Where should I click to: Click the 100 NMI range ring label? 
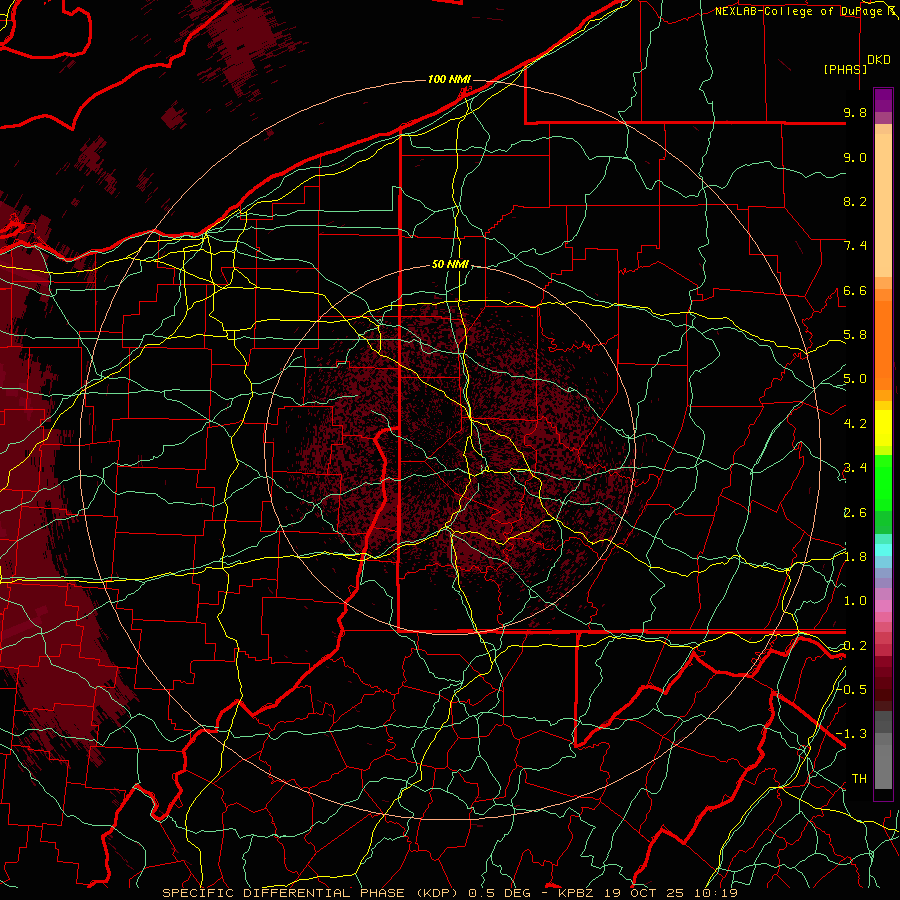coord(449,79)
